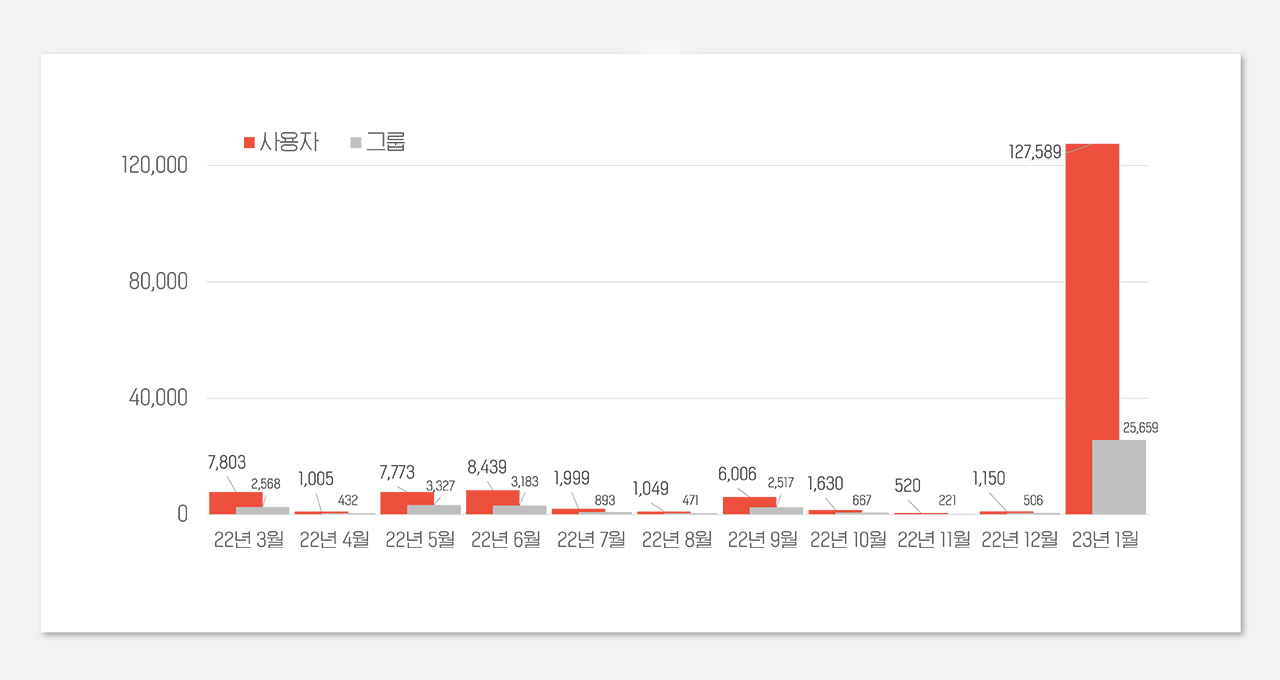Select the 사용자 legend label
Image resolution: width=1280 pixels, height=680 pixels.
[x=289, y=142]
